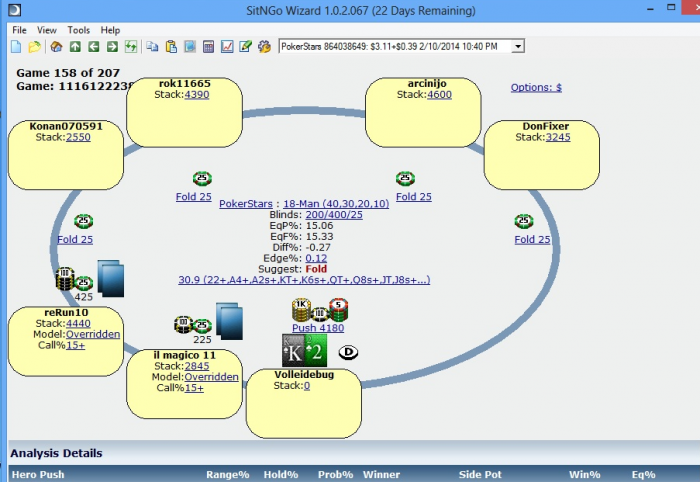The image size is (700, 482).
Task: Click reRun10's stack value 4440
Action: pyautogui.click(x=78, y=323)
